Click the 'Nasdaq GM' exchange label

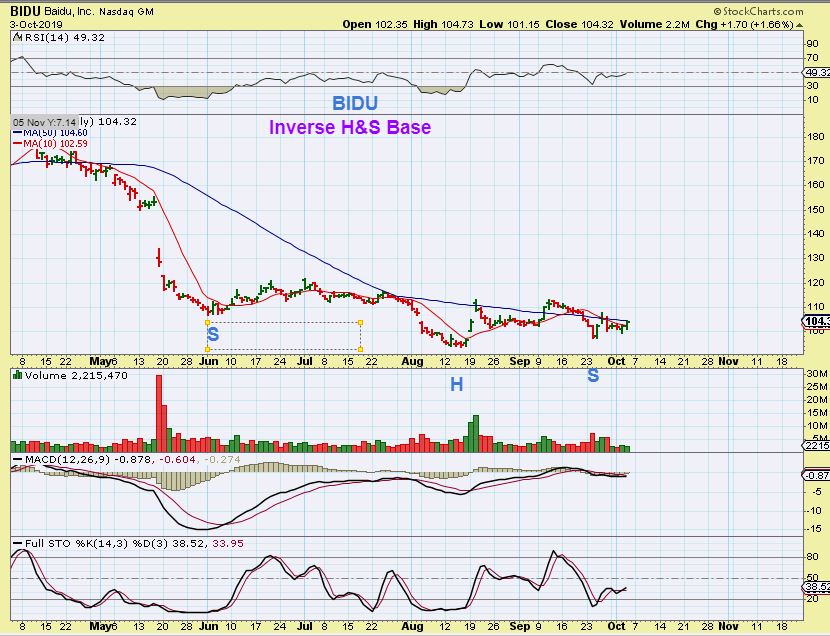tap(126, 12)
